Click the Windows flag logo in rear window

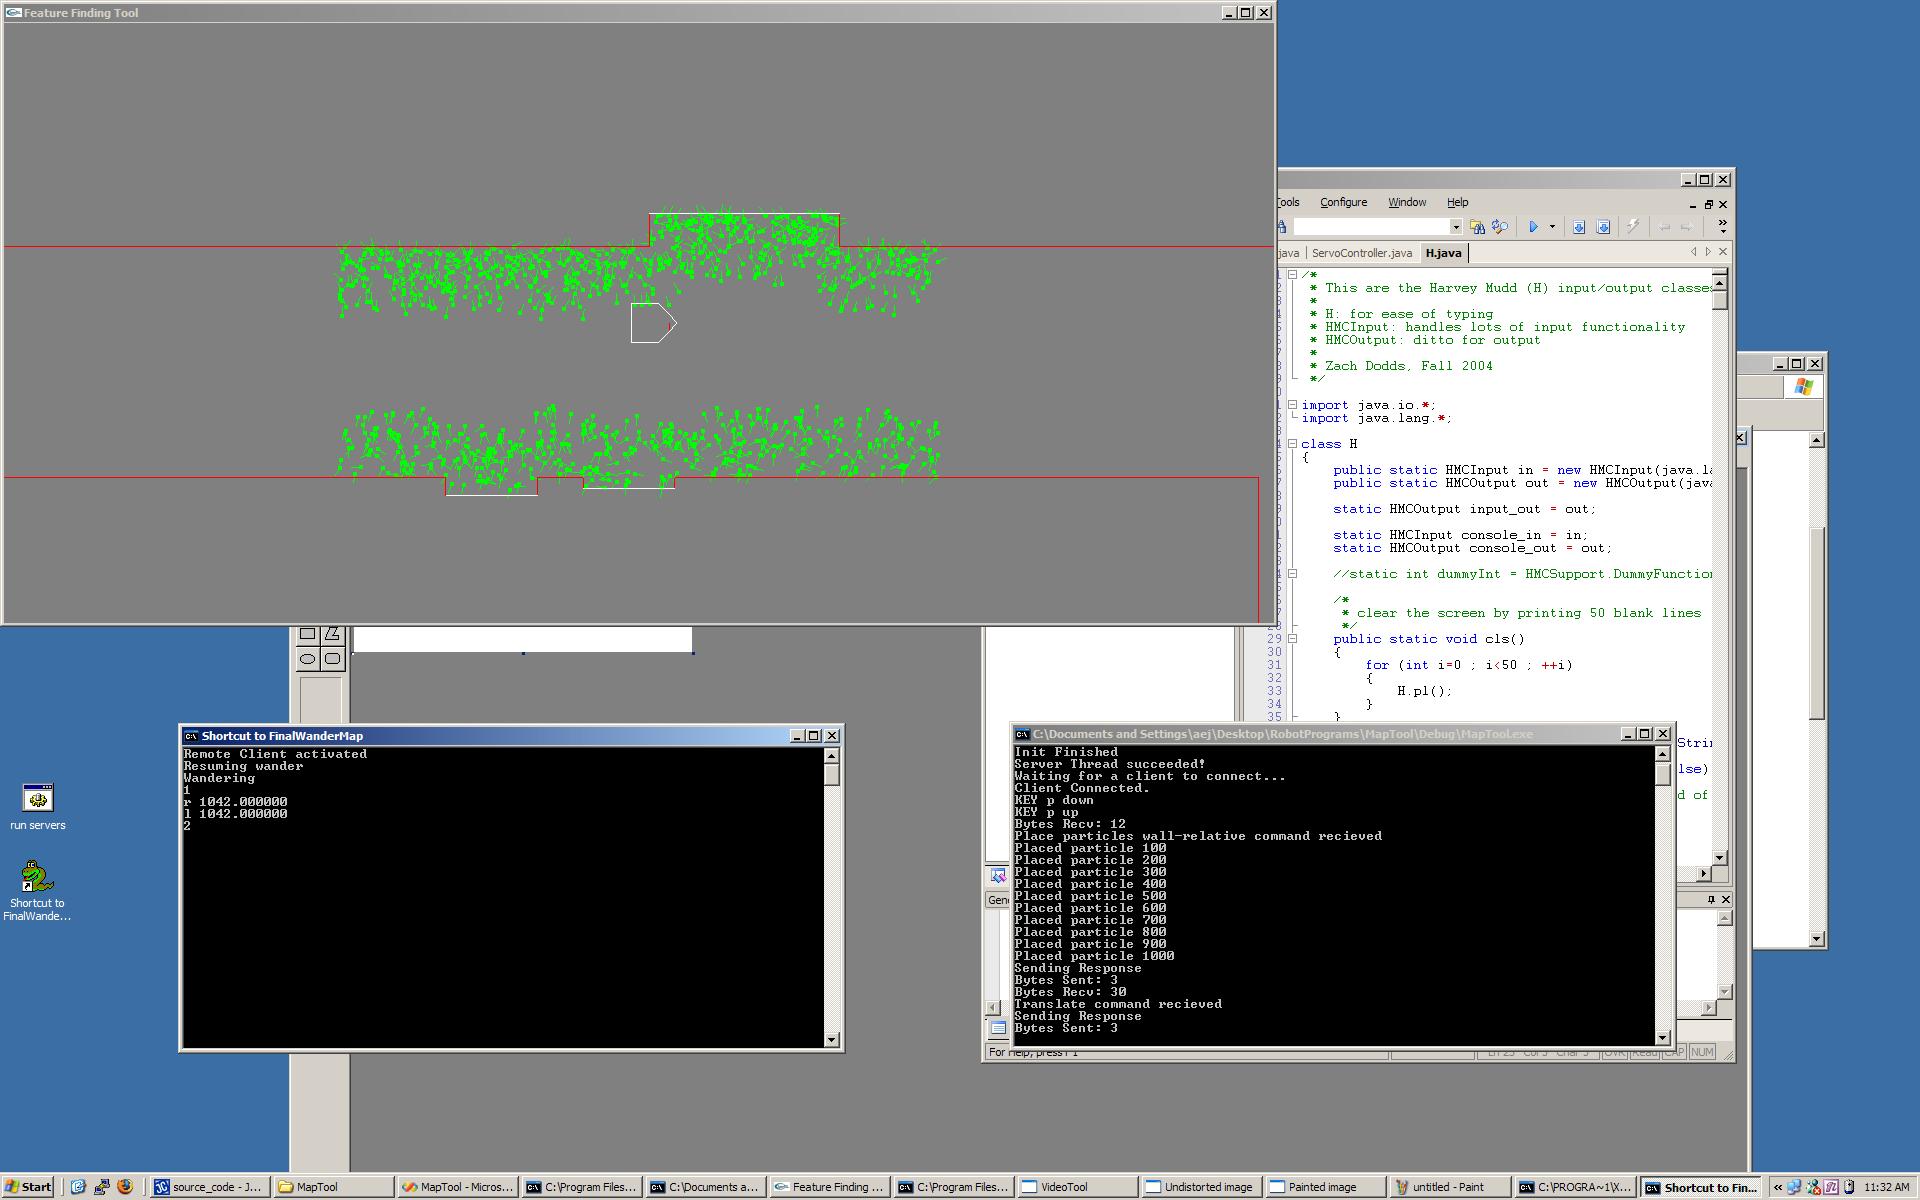click(x=1804, y=387)
